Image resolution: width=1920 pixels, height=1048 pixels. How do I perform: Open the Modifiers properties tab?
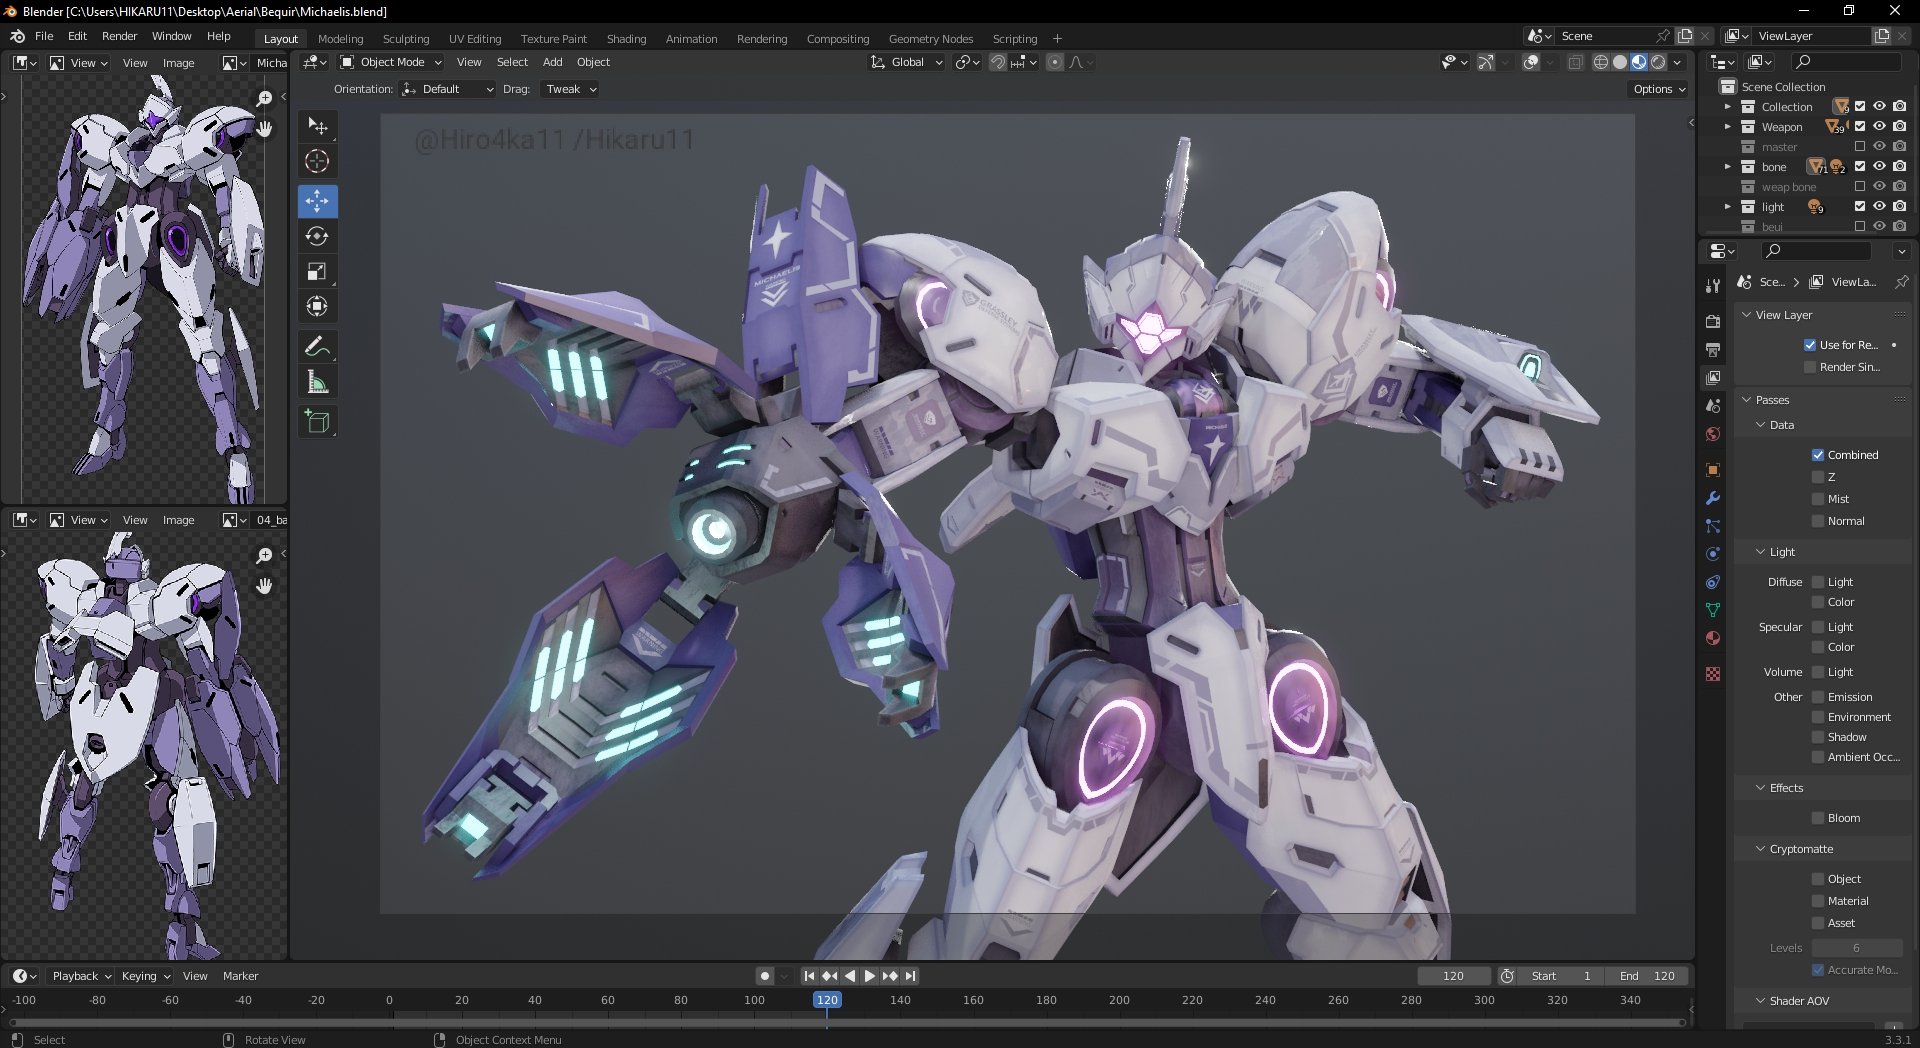(x=1713, y=497)
